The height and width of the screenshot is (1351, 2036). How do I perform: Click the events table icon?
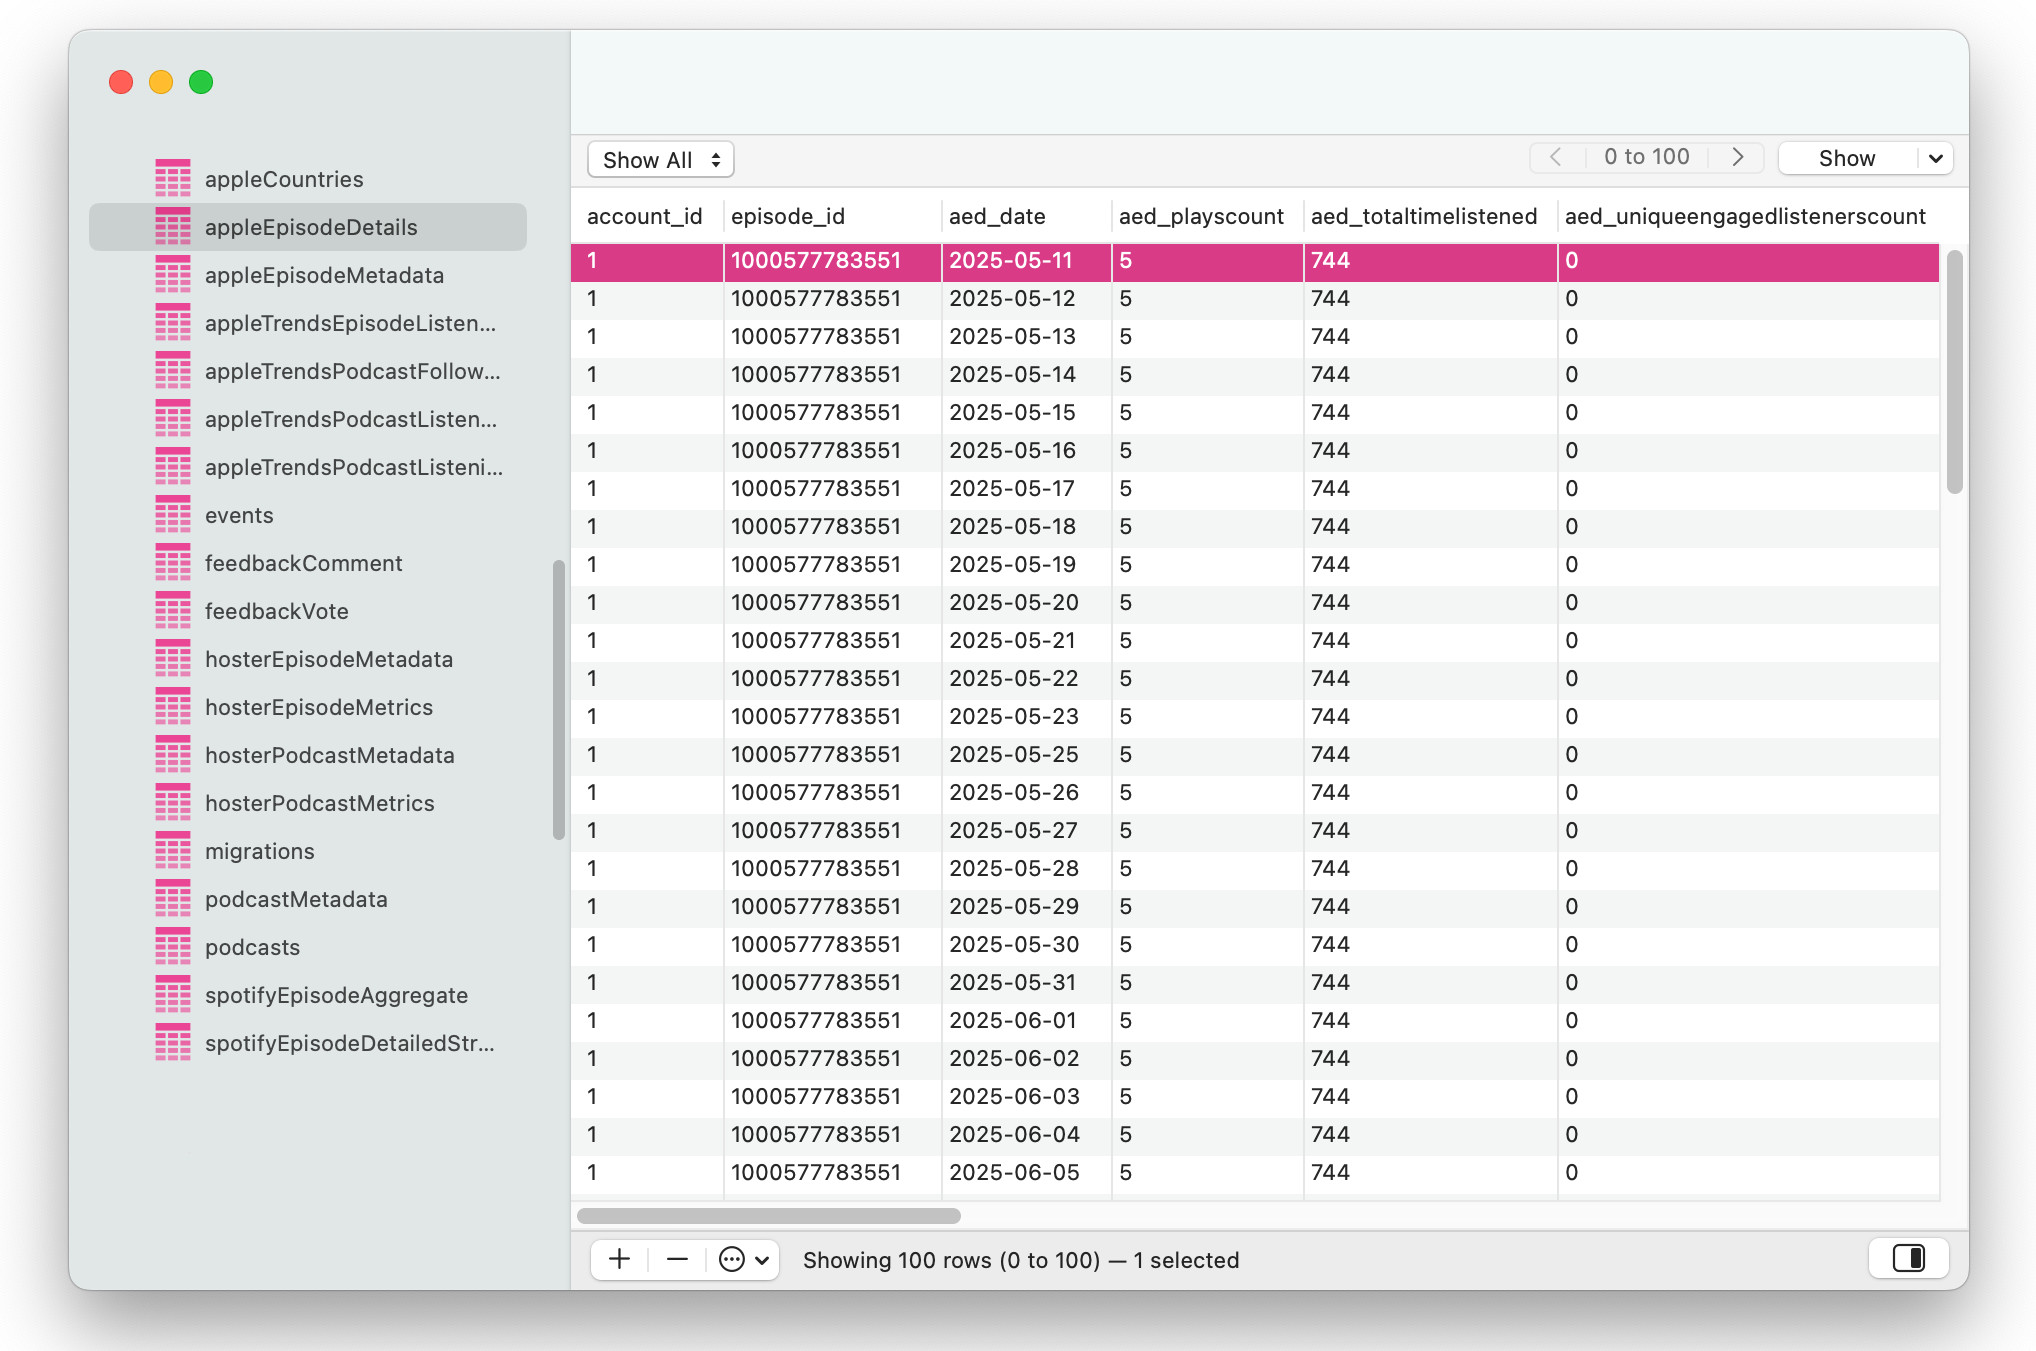172,515
